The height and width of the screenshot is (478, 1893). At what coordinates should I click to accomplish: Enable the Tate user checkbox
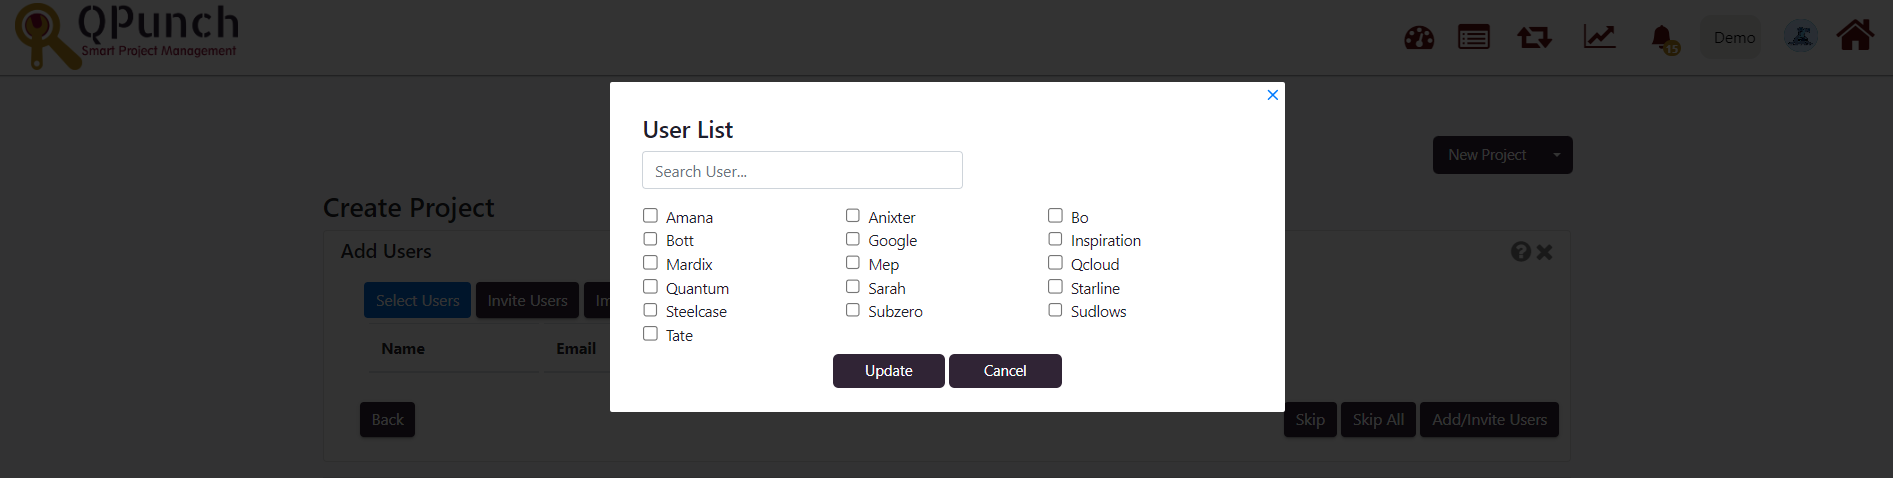pyautogui.click(x=650, y=334)
